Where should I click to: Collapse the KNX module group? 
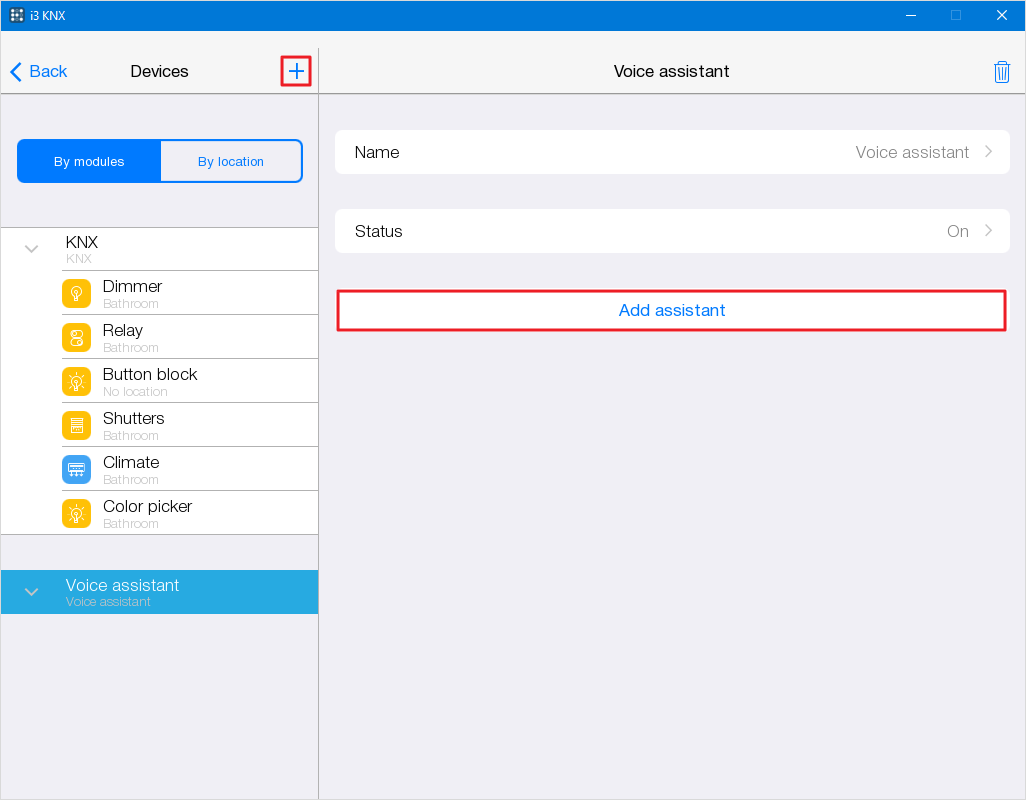coord(31,249)
